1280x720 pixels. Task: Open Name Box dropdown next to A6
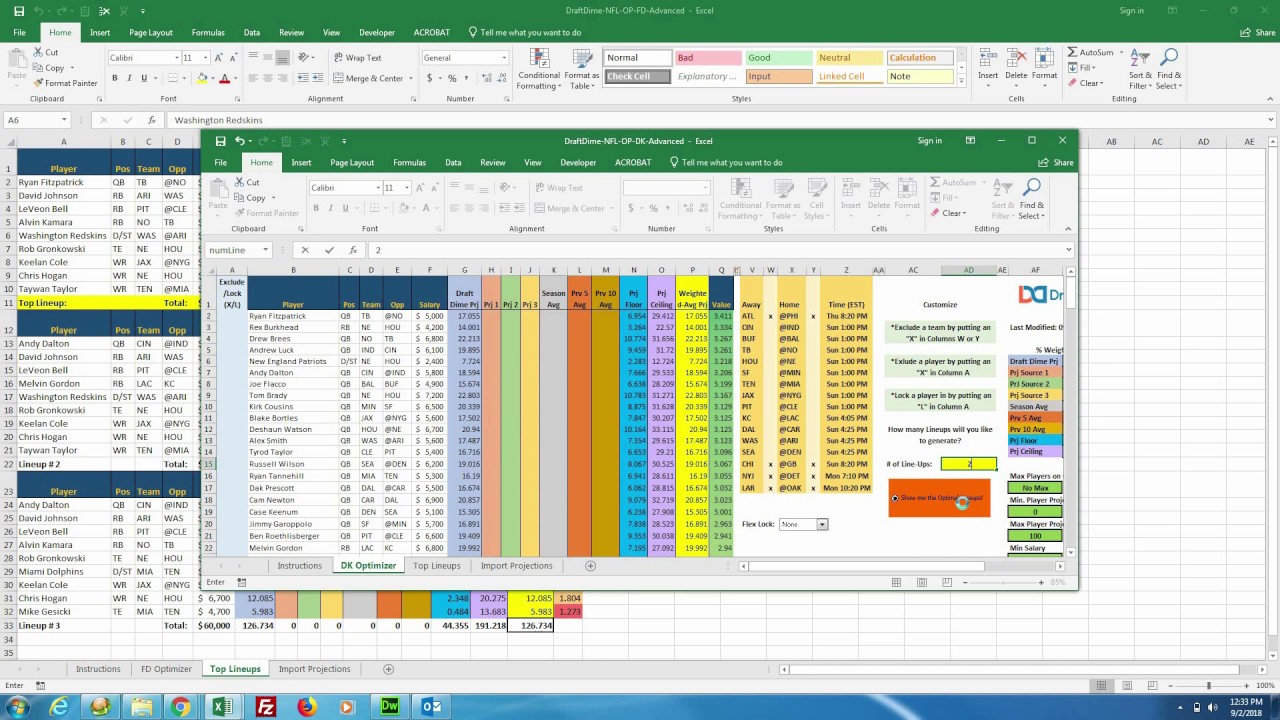(x=64, y=120)
